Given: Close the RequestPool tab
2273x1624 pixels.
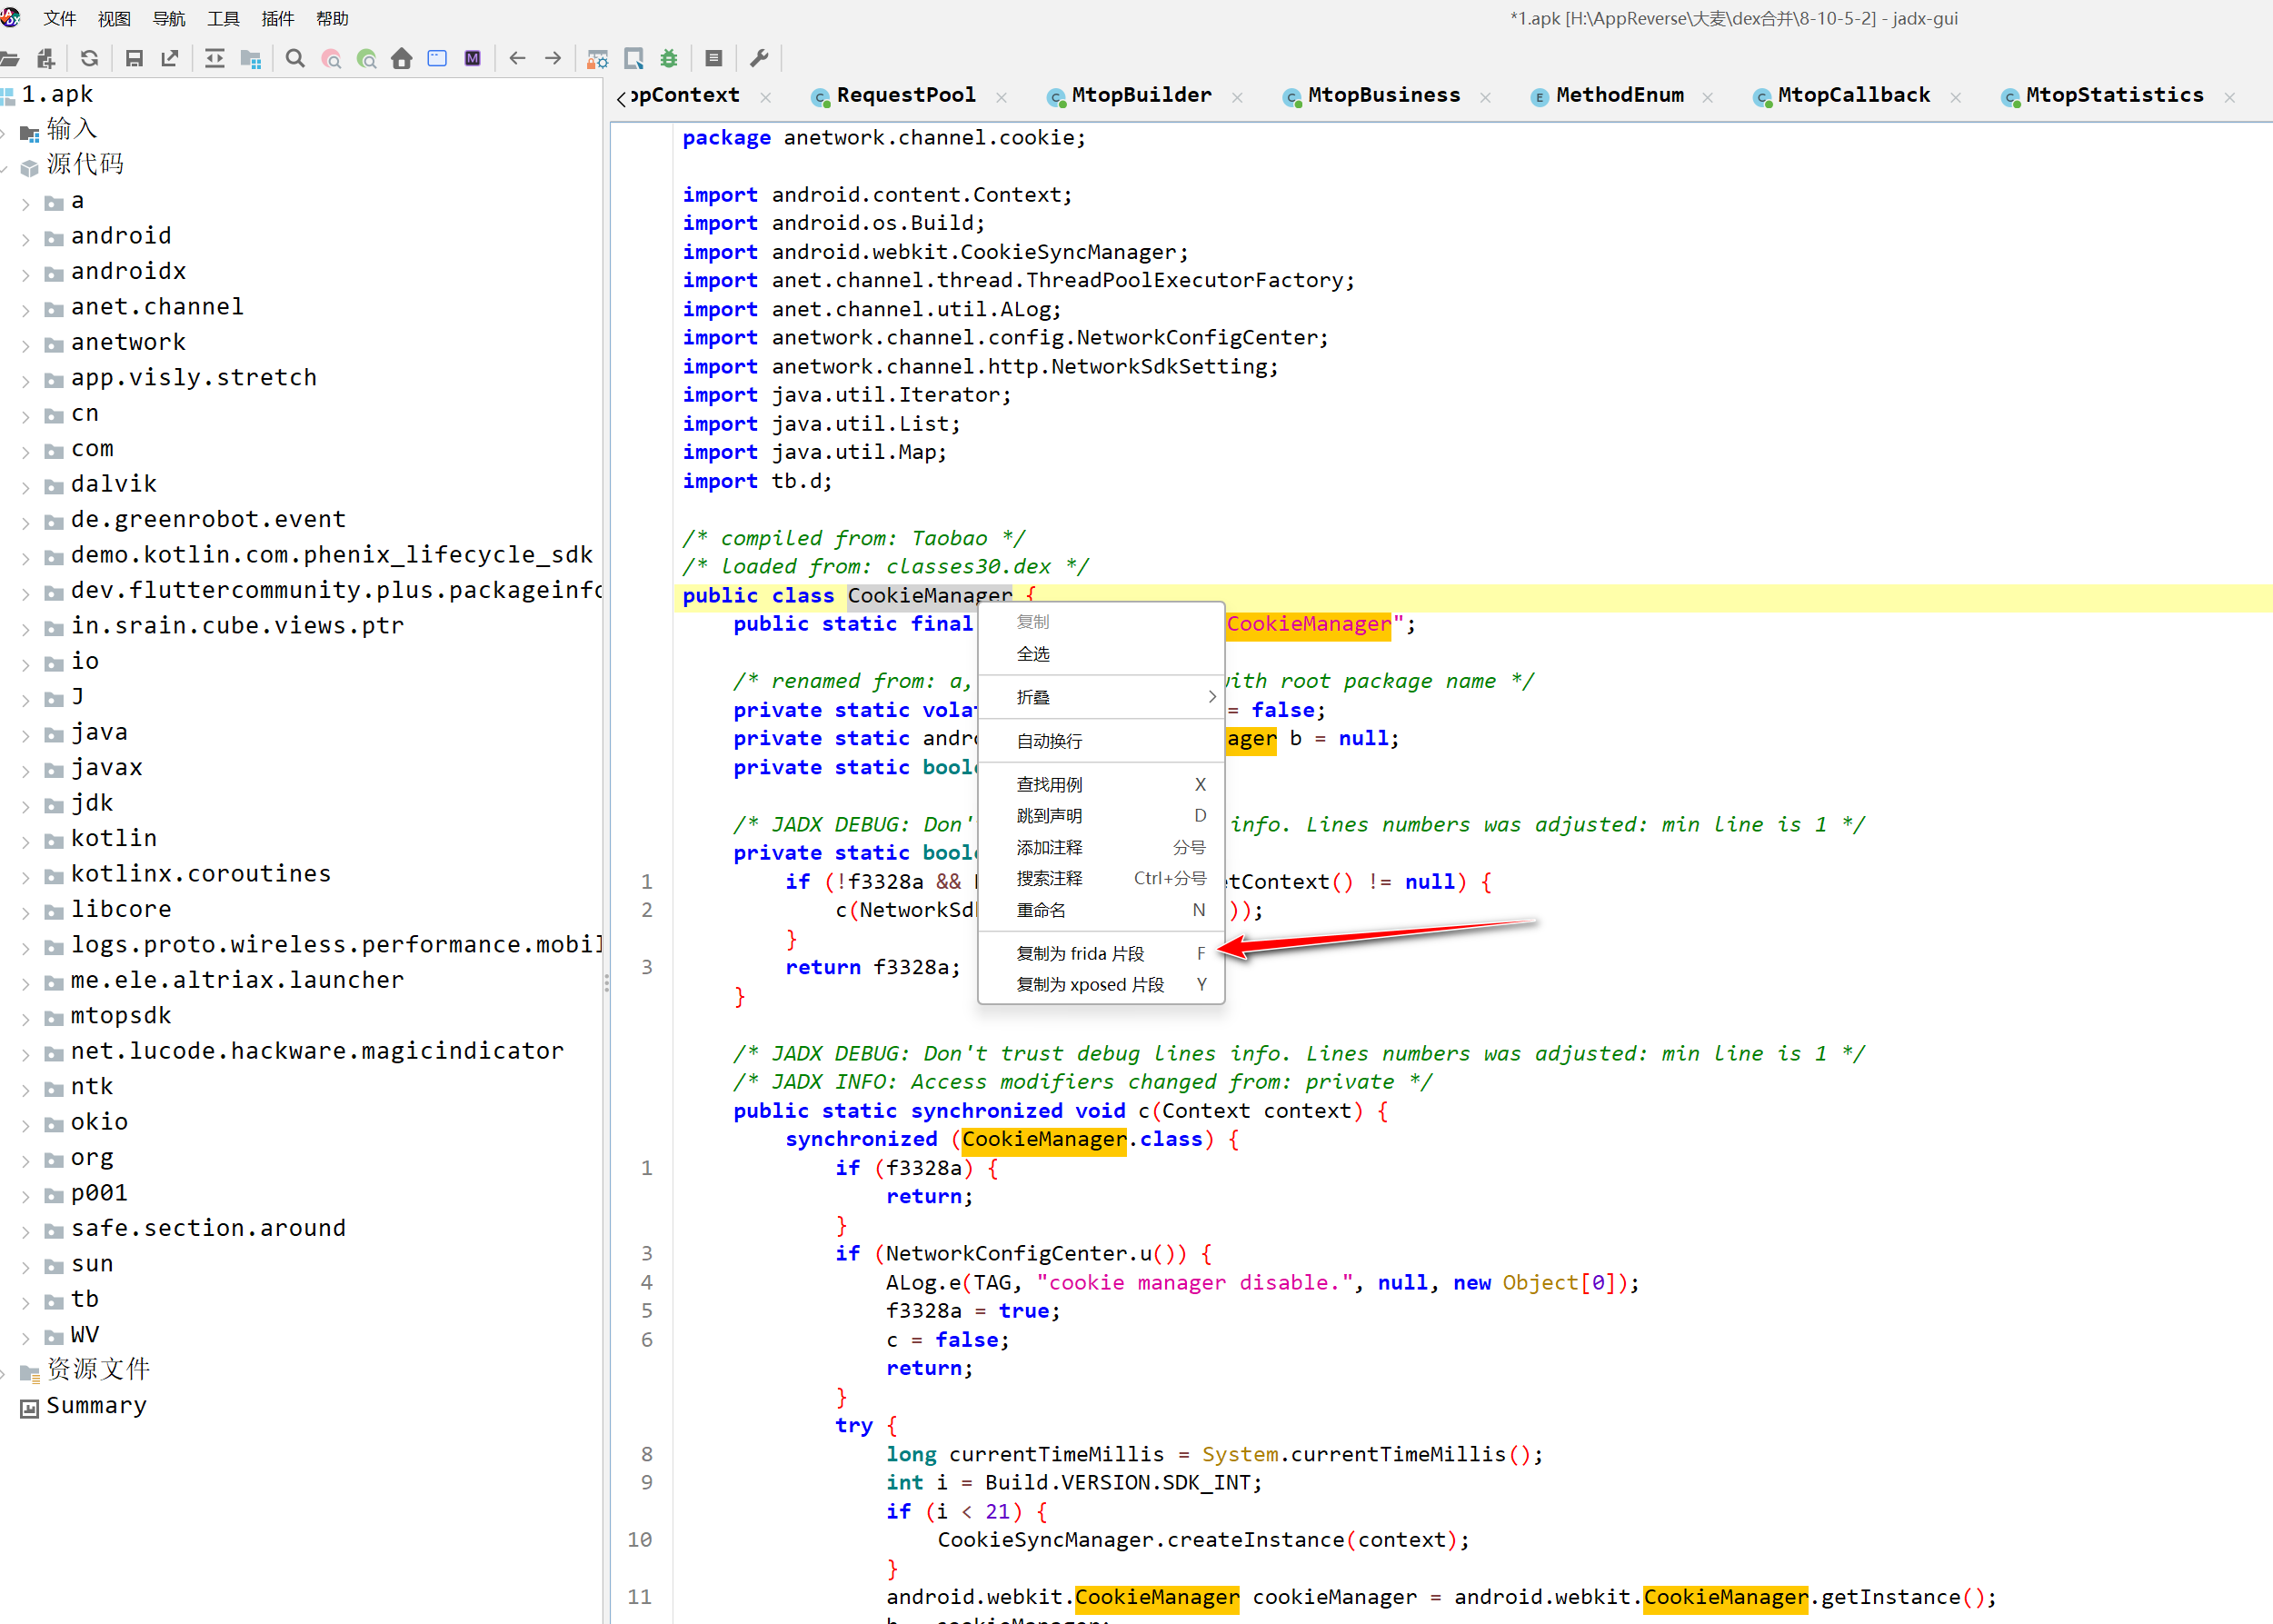Looking at the screenshot, I should (1001, 97).
